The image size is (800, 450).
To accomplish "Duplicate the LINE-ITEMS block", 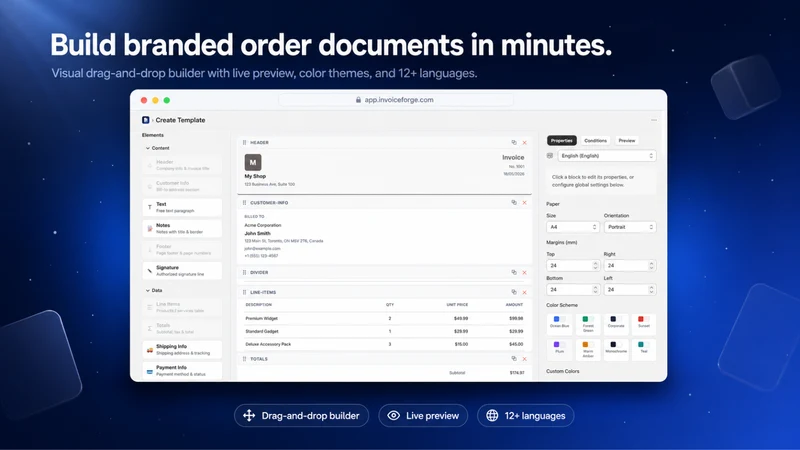I will coord(514,292).
